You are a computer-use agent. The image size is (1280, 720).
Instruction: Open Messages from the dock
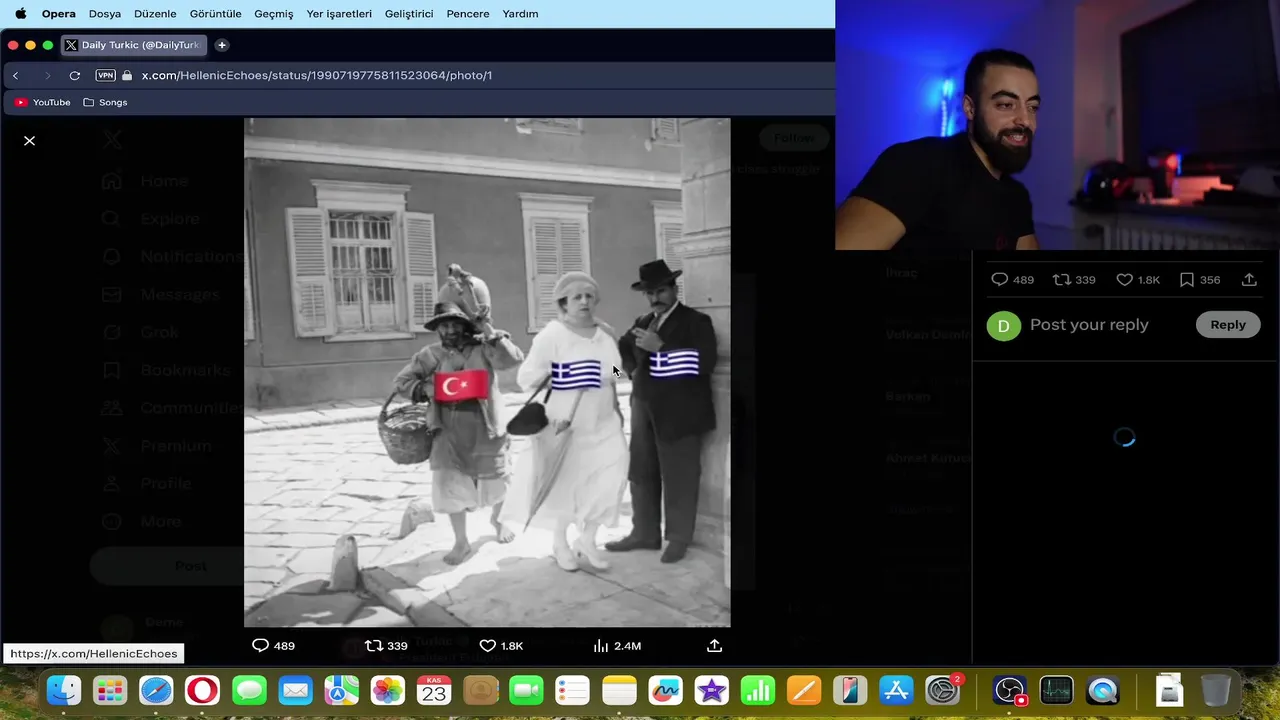point(249,690)
